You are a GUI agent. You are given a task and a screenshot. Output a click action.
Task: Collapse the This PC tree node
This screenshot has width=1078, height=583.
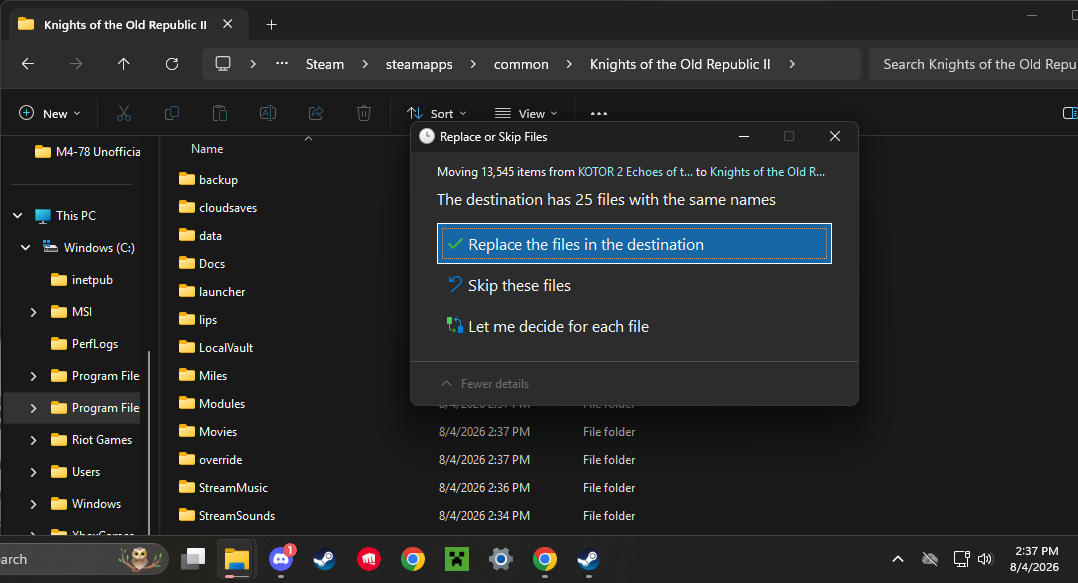(x=18, y=216)
